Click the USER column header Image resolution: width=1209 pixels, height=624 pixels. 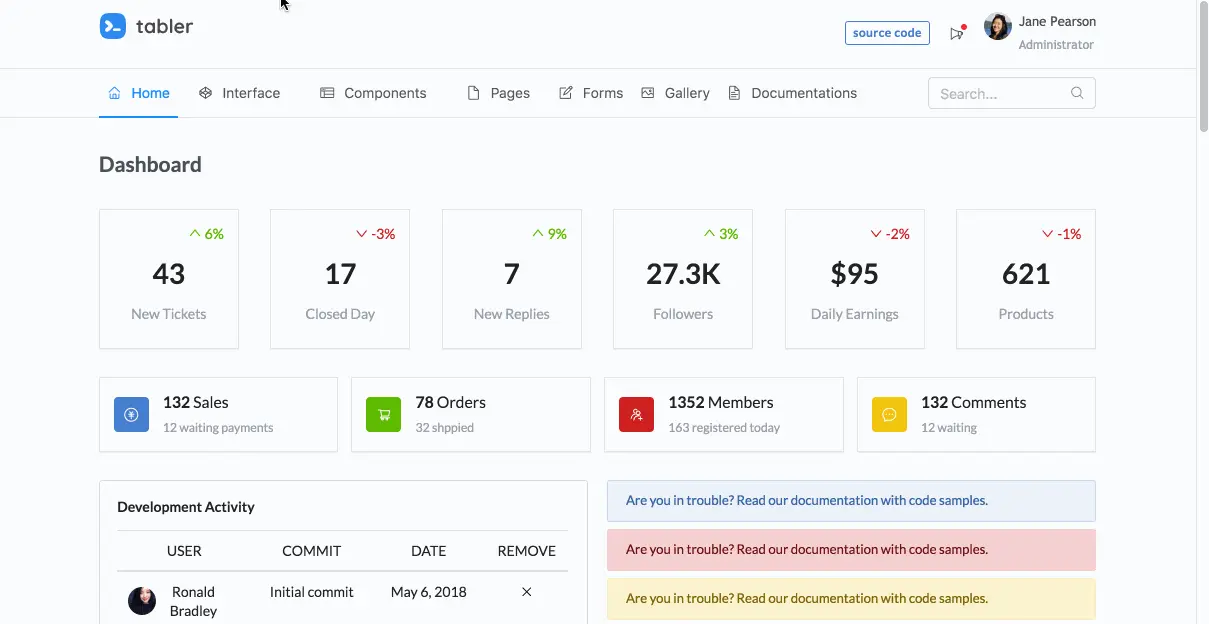184,551
